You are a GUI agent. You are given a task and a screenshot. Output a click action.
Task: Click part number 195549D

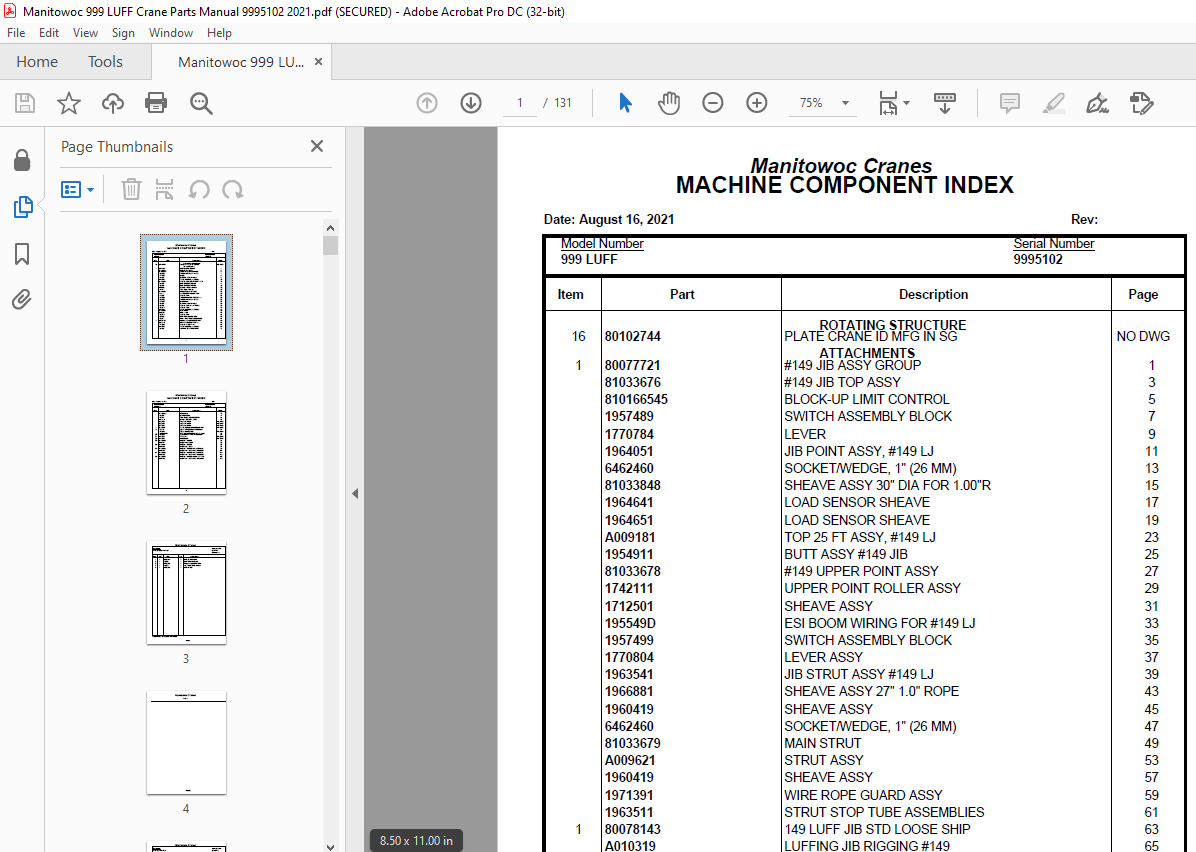coord(630,623)
